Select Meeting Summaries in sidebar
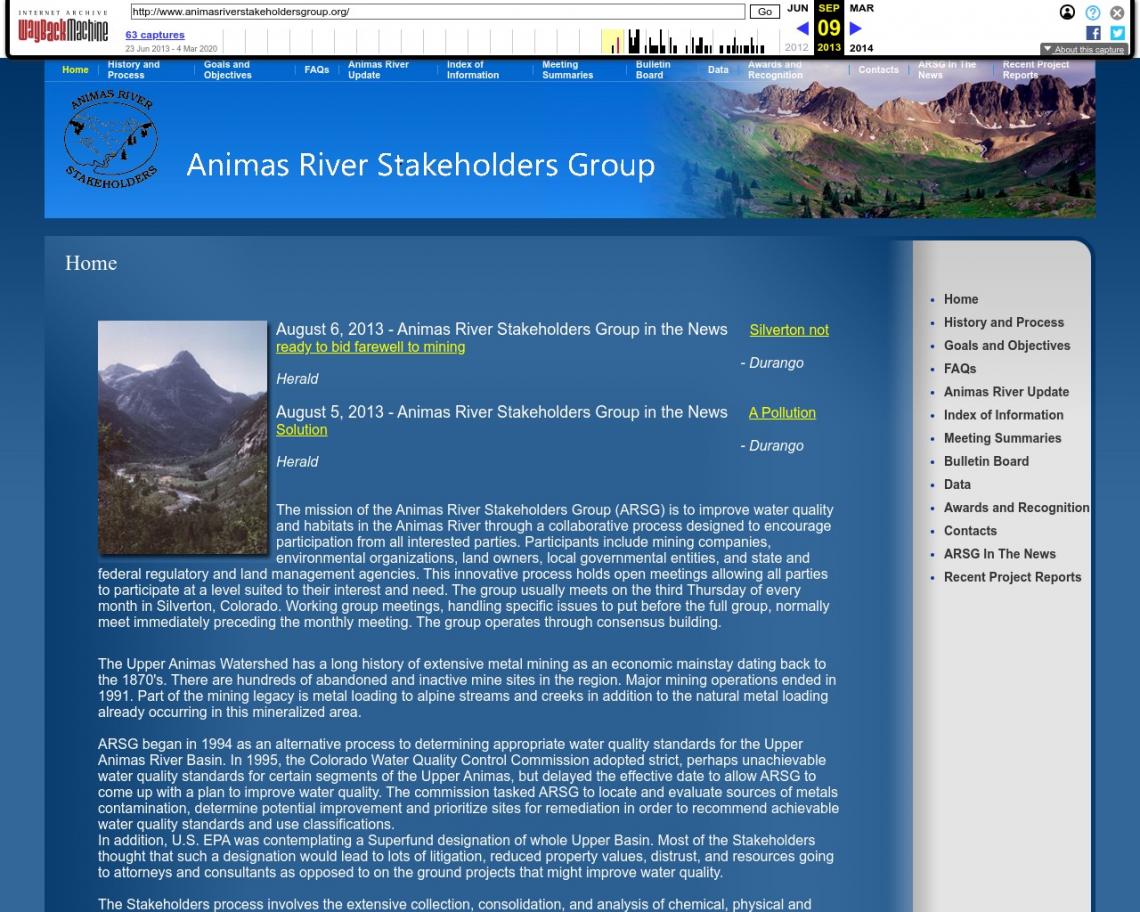This screenshot has height=912, width=1140. click(x=1003, y=439)
